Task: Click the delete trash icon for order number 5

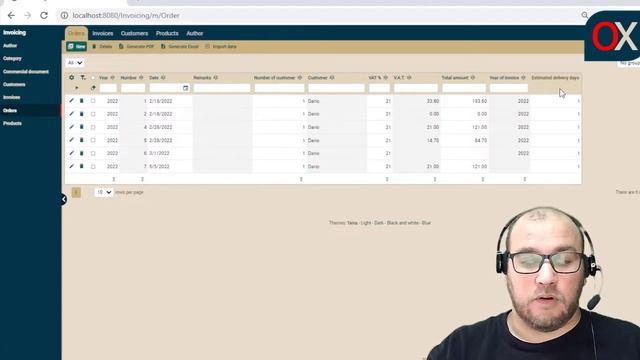Action: click(82, 140)
